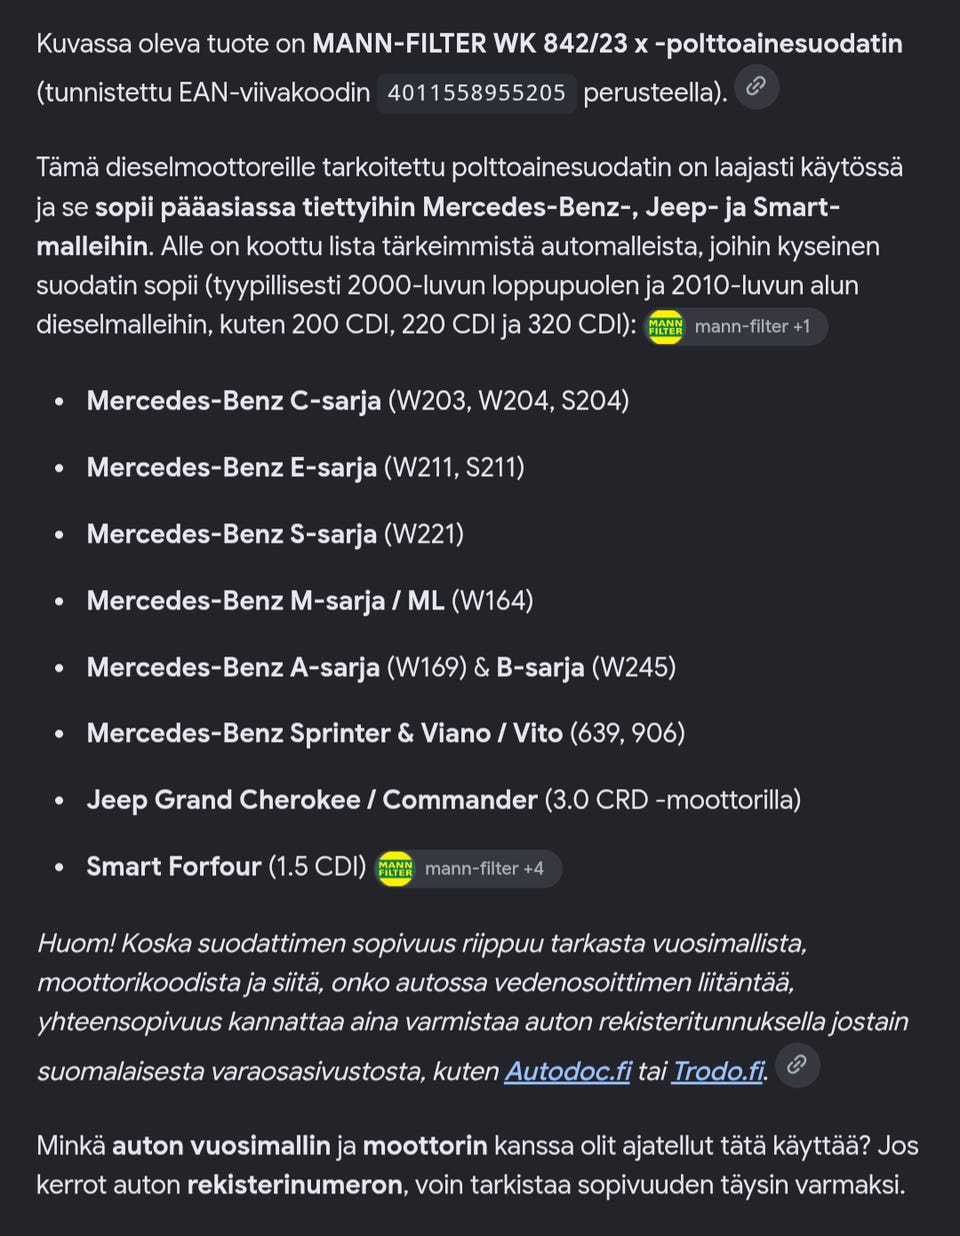
Task: Select the Mercedes-Benz E-sarja list entry
Action: coord(305,467)
